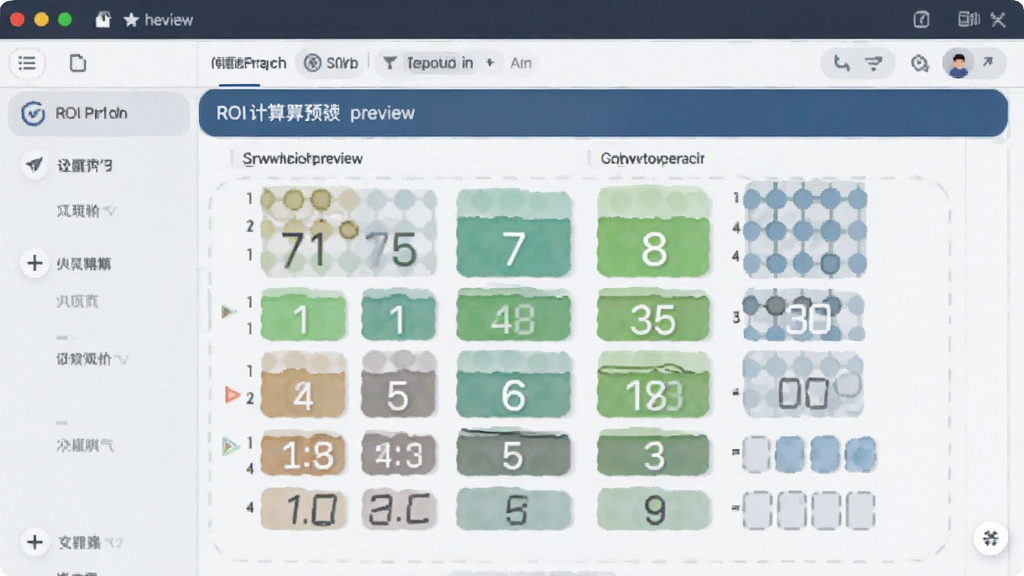Click the paper plane sidebar icon
Viewport: 1024px width, 576px height.
click(x=34, y=165)
